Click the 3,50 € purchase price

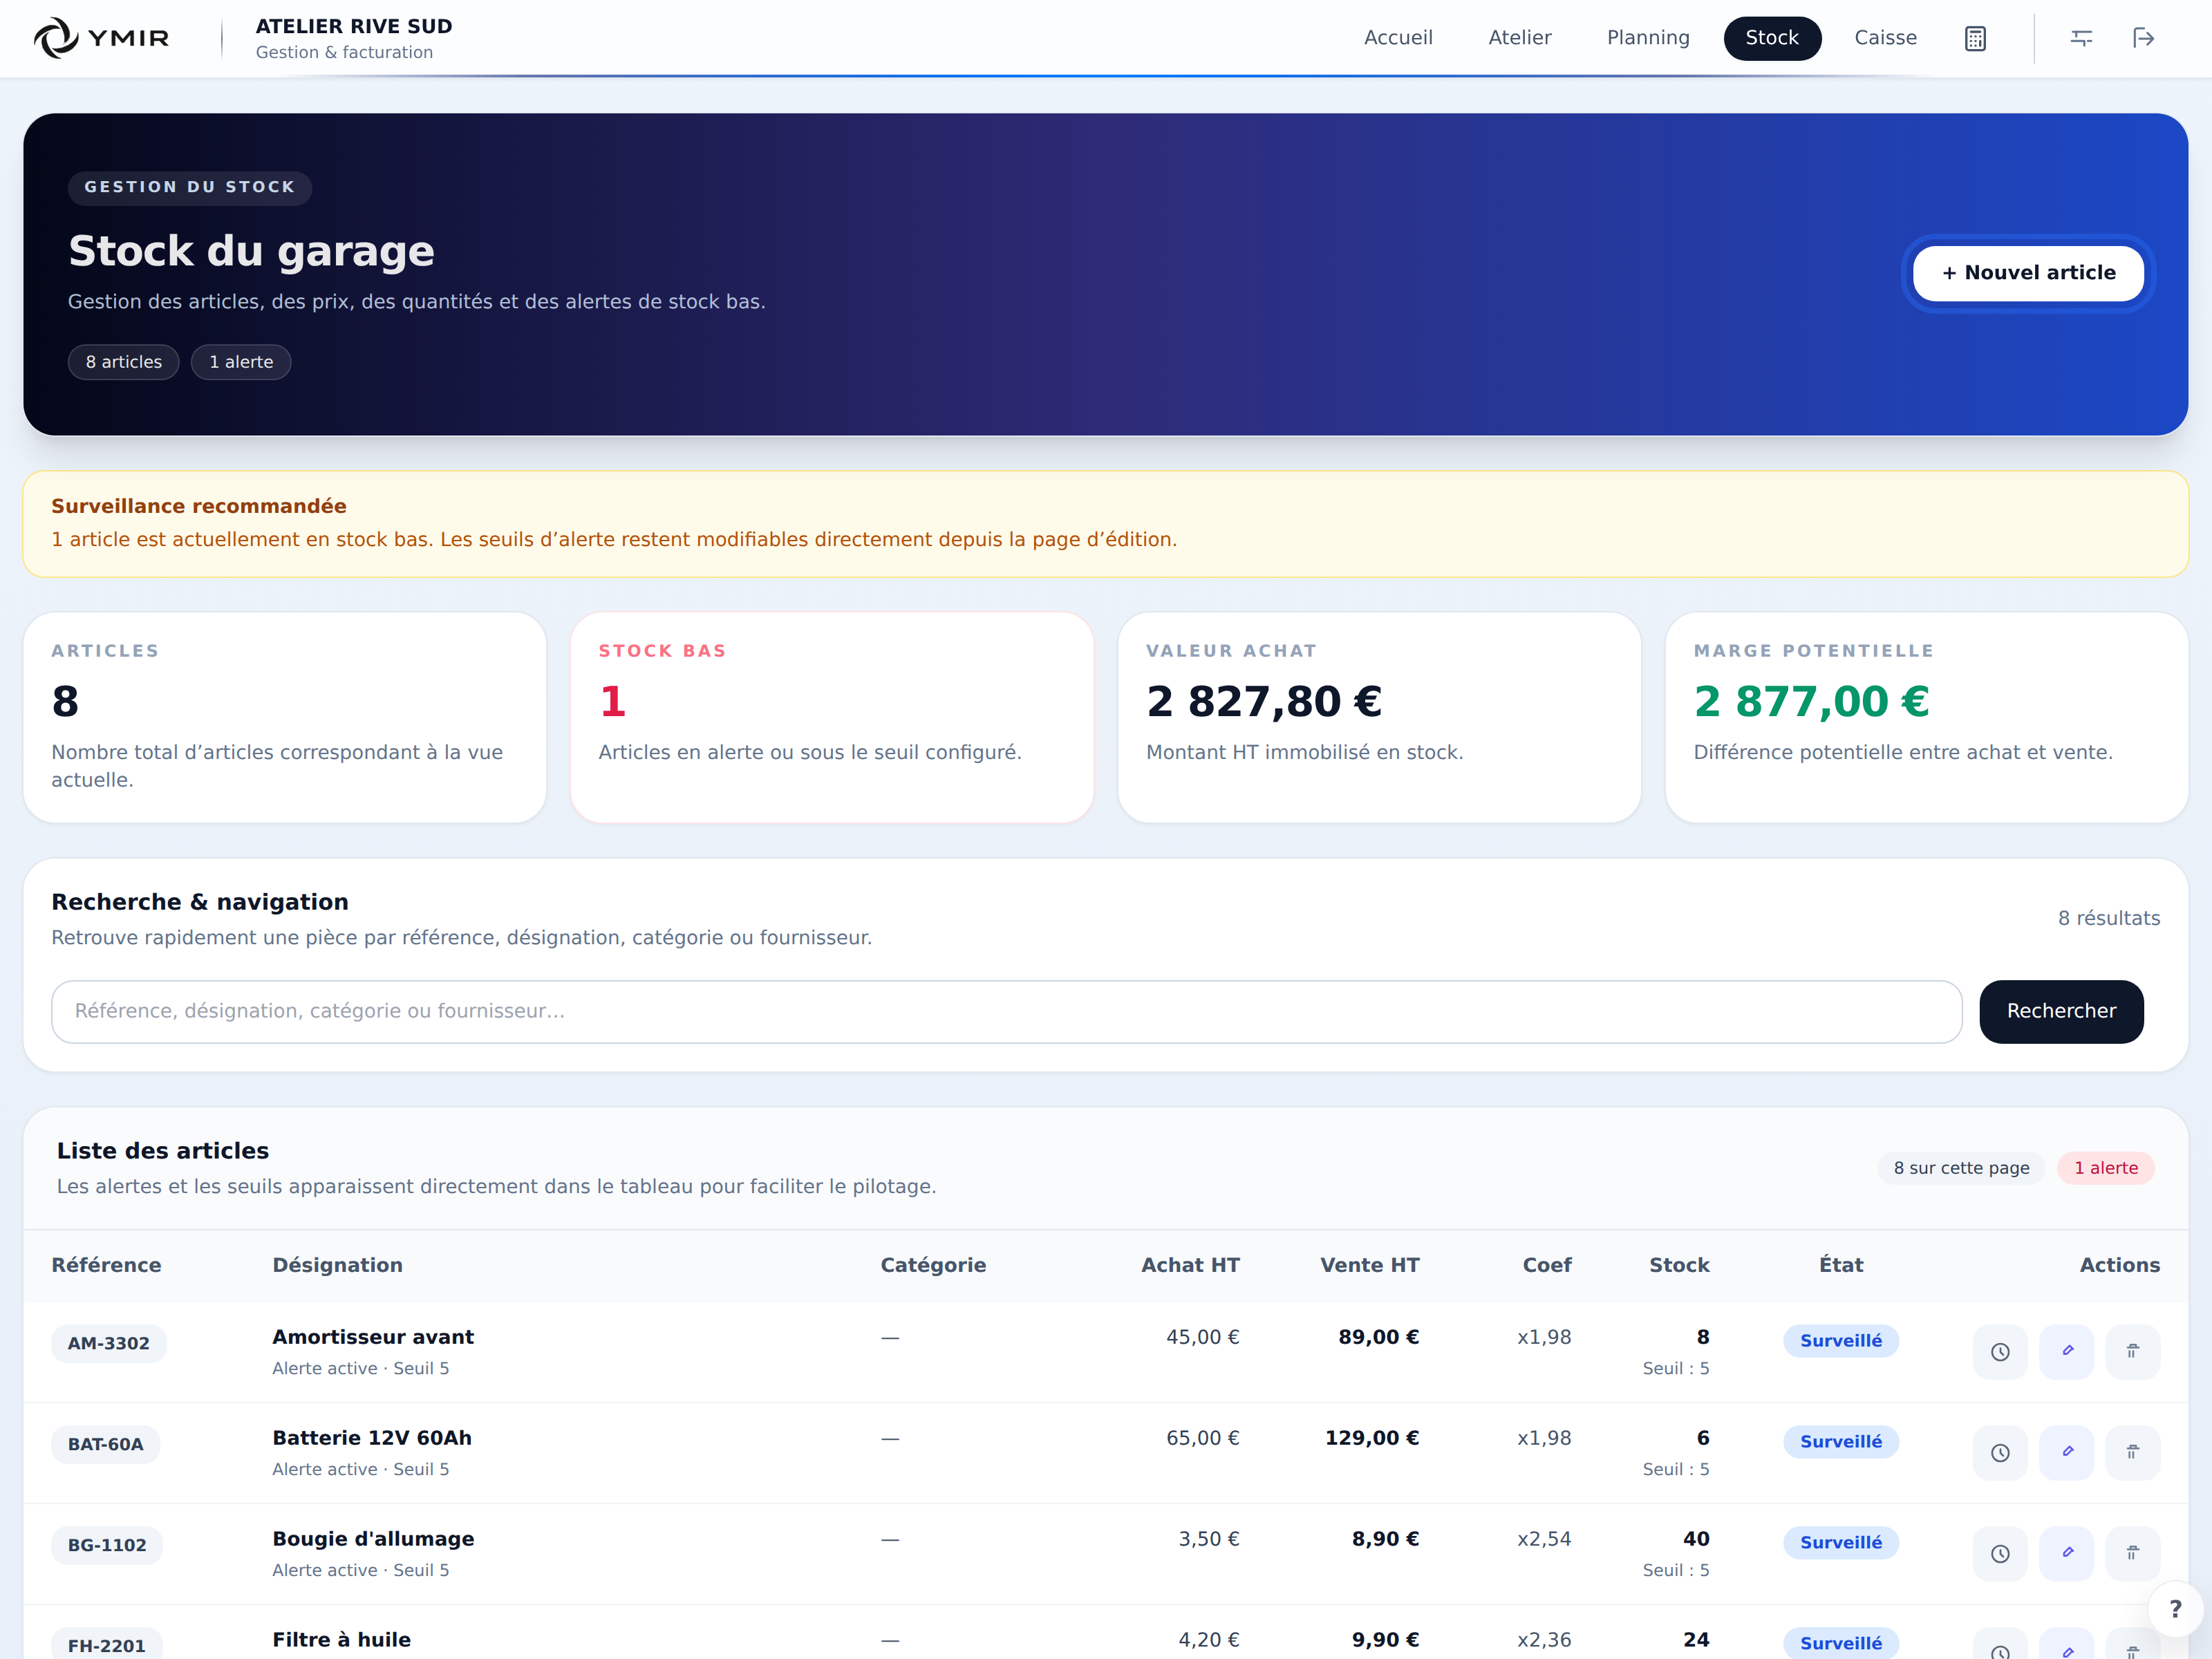(x=1209, y=1539)
